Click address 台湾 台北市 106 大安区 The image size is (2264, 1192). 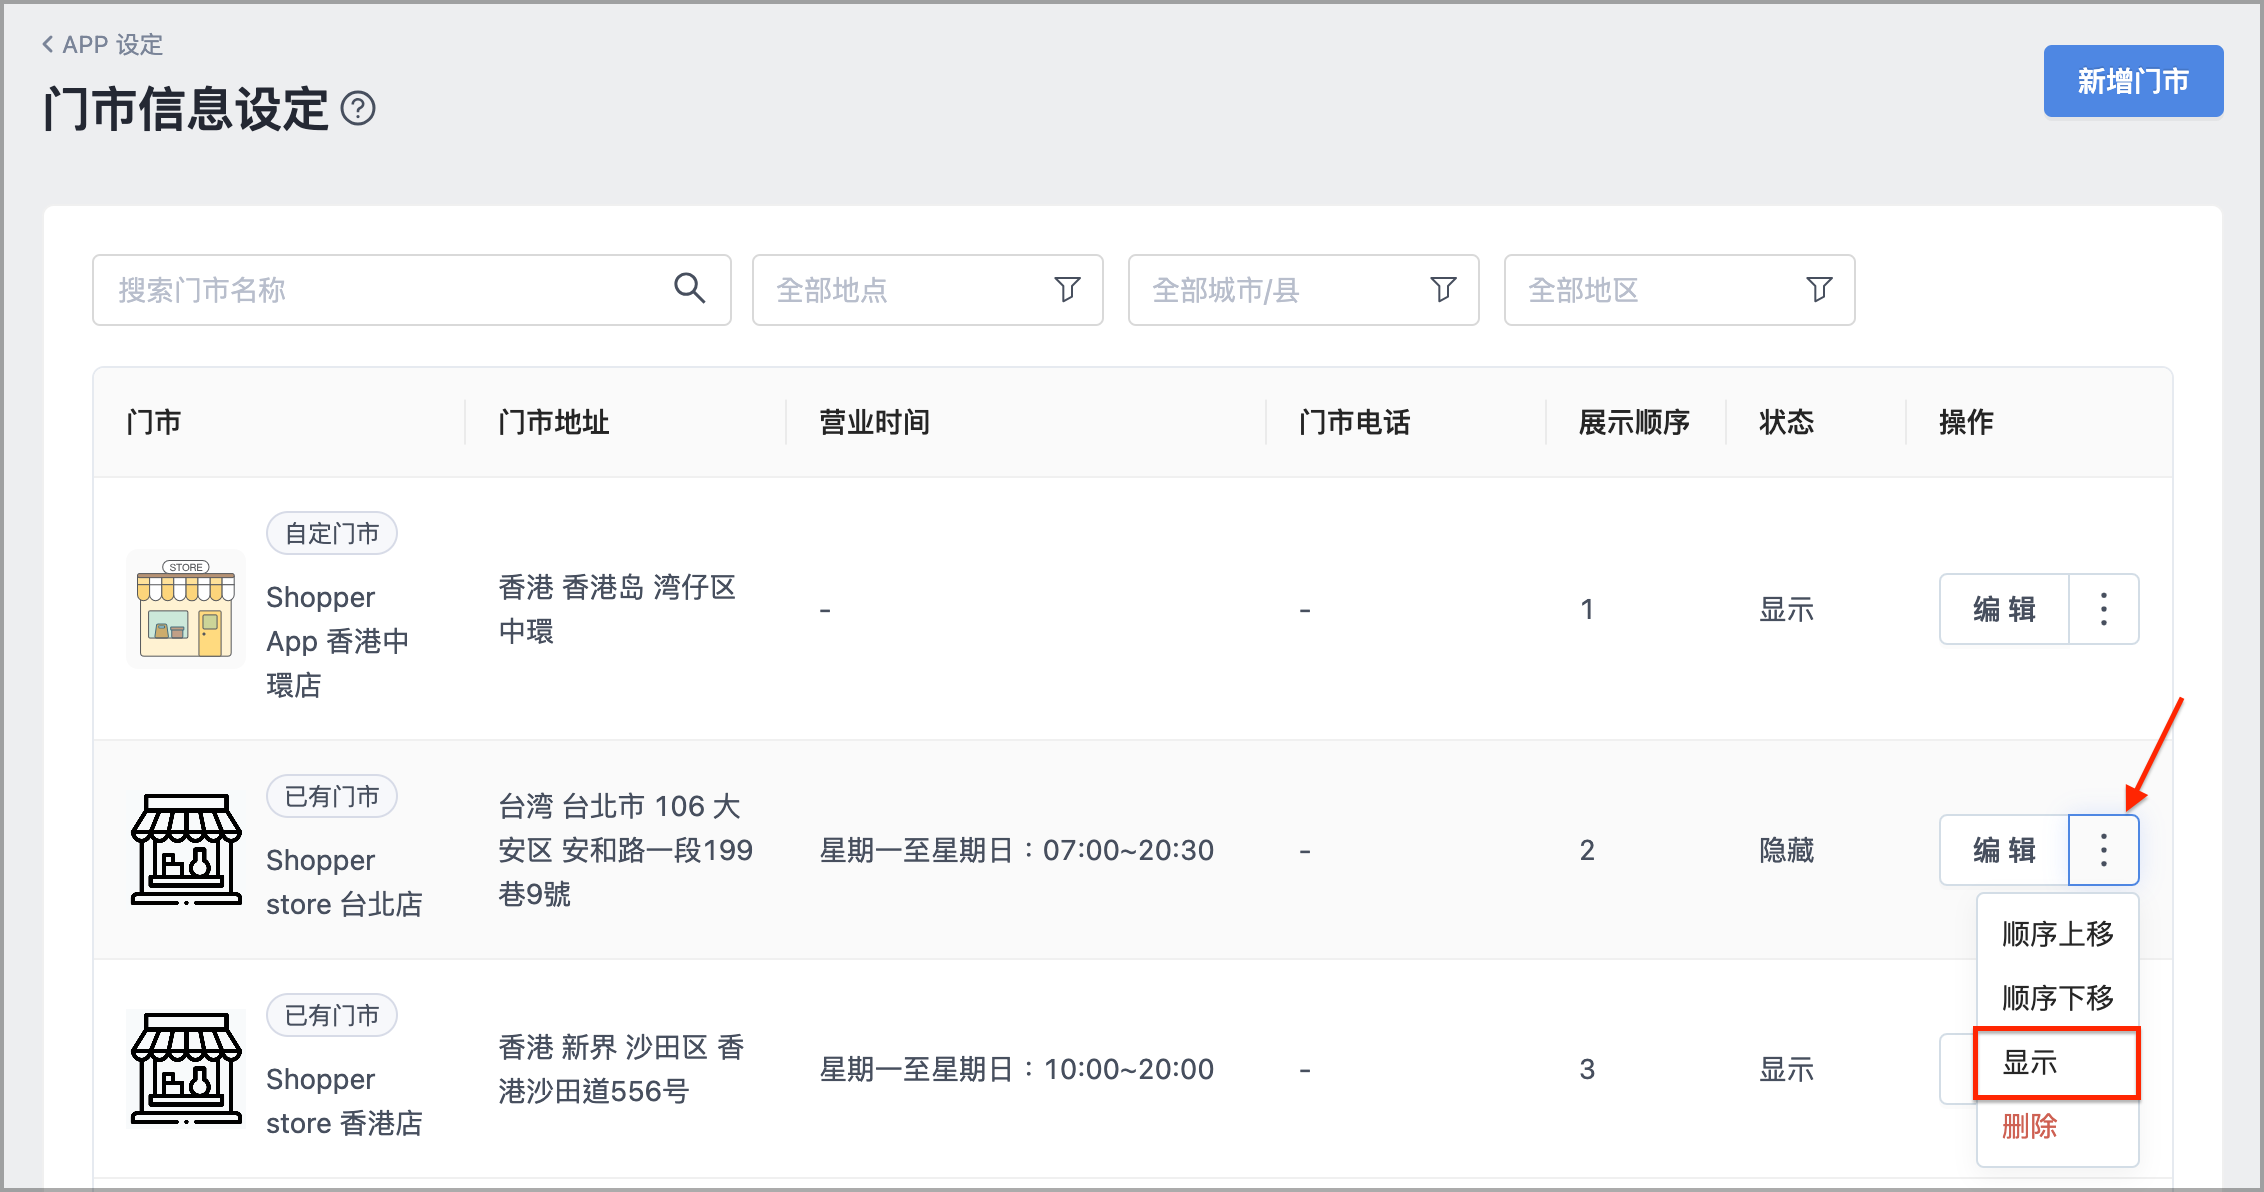[x=626, y=850]
